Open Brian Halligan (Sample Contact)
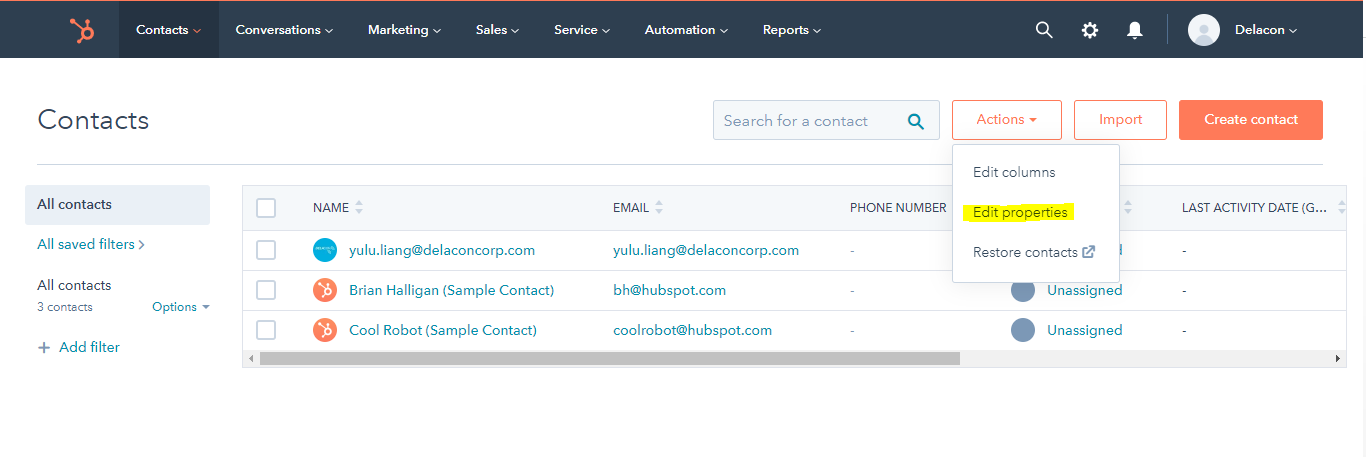The image size is (1366, 457). pyautogui.click(x=451, y=290)
